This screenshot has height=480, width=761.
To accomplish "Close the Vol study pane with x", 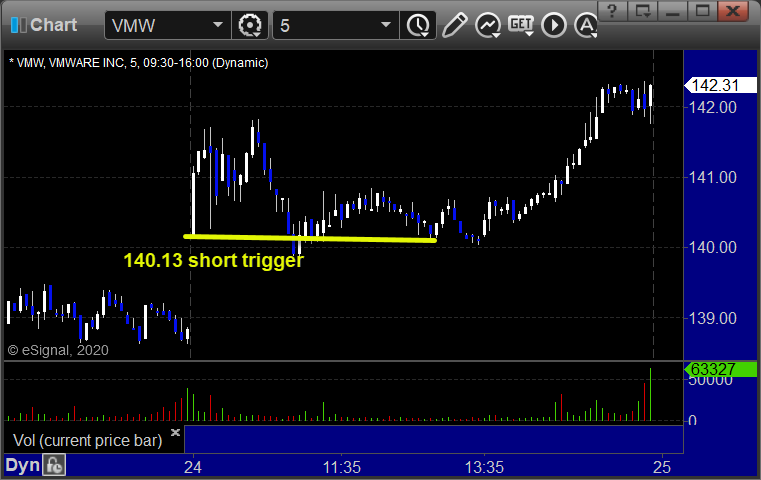I will point(175,432).
